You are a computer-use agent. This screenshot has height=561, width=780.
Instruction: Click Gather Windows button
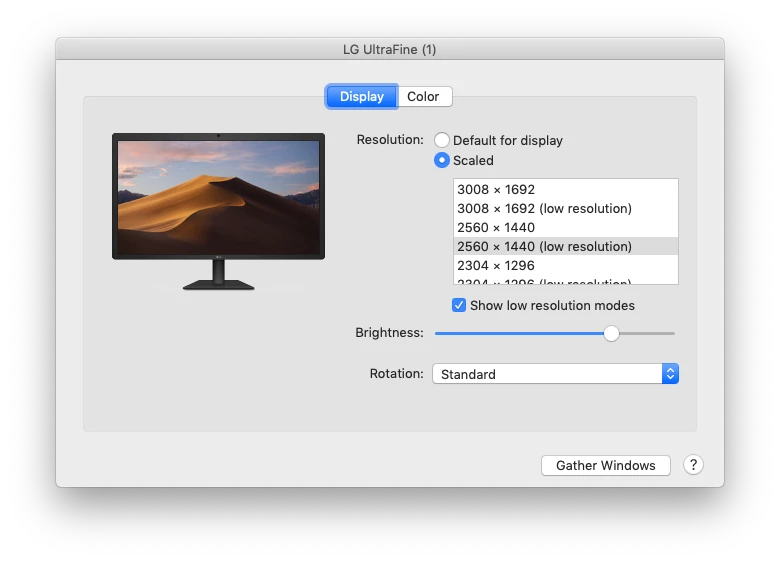click(605, 466)
